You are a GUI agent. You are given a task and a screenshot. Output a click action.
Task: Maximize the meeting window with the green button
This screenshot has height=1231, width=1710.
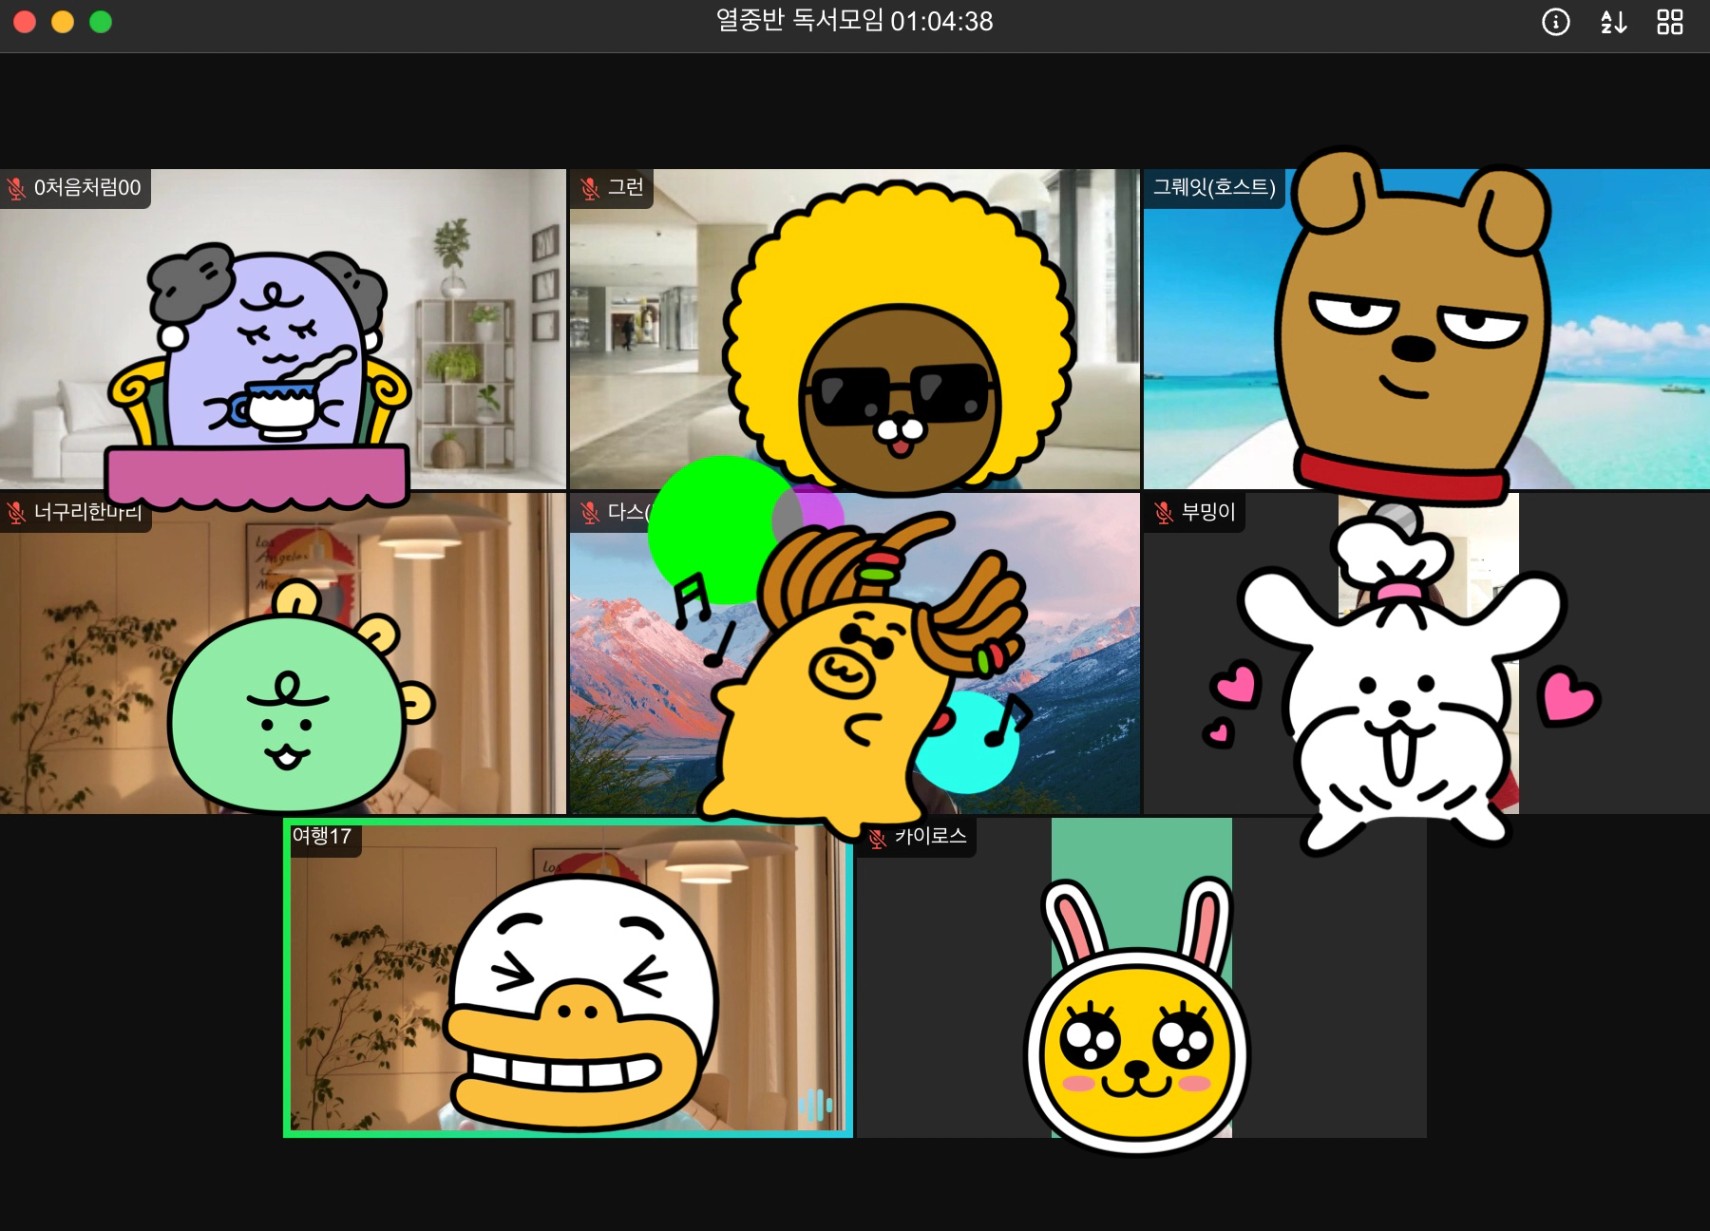[101, 22]
